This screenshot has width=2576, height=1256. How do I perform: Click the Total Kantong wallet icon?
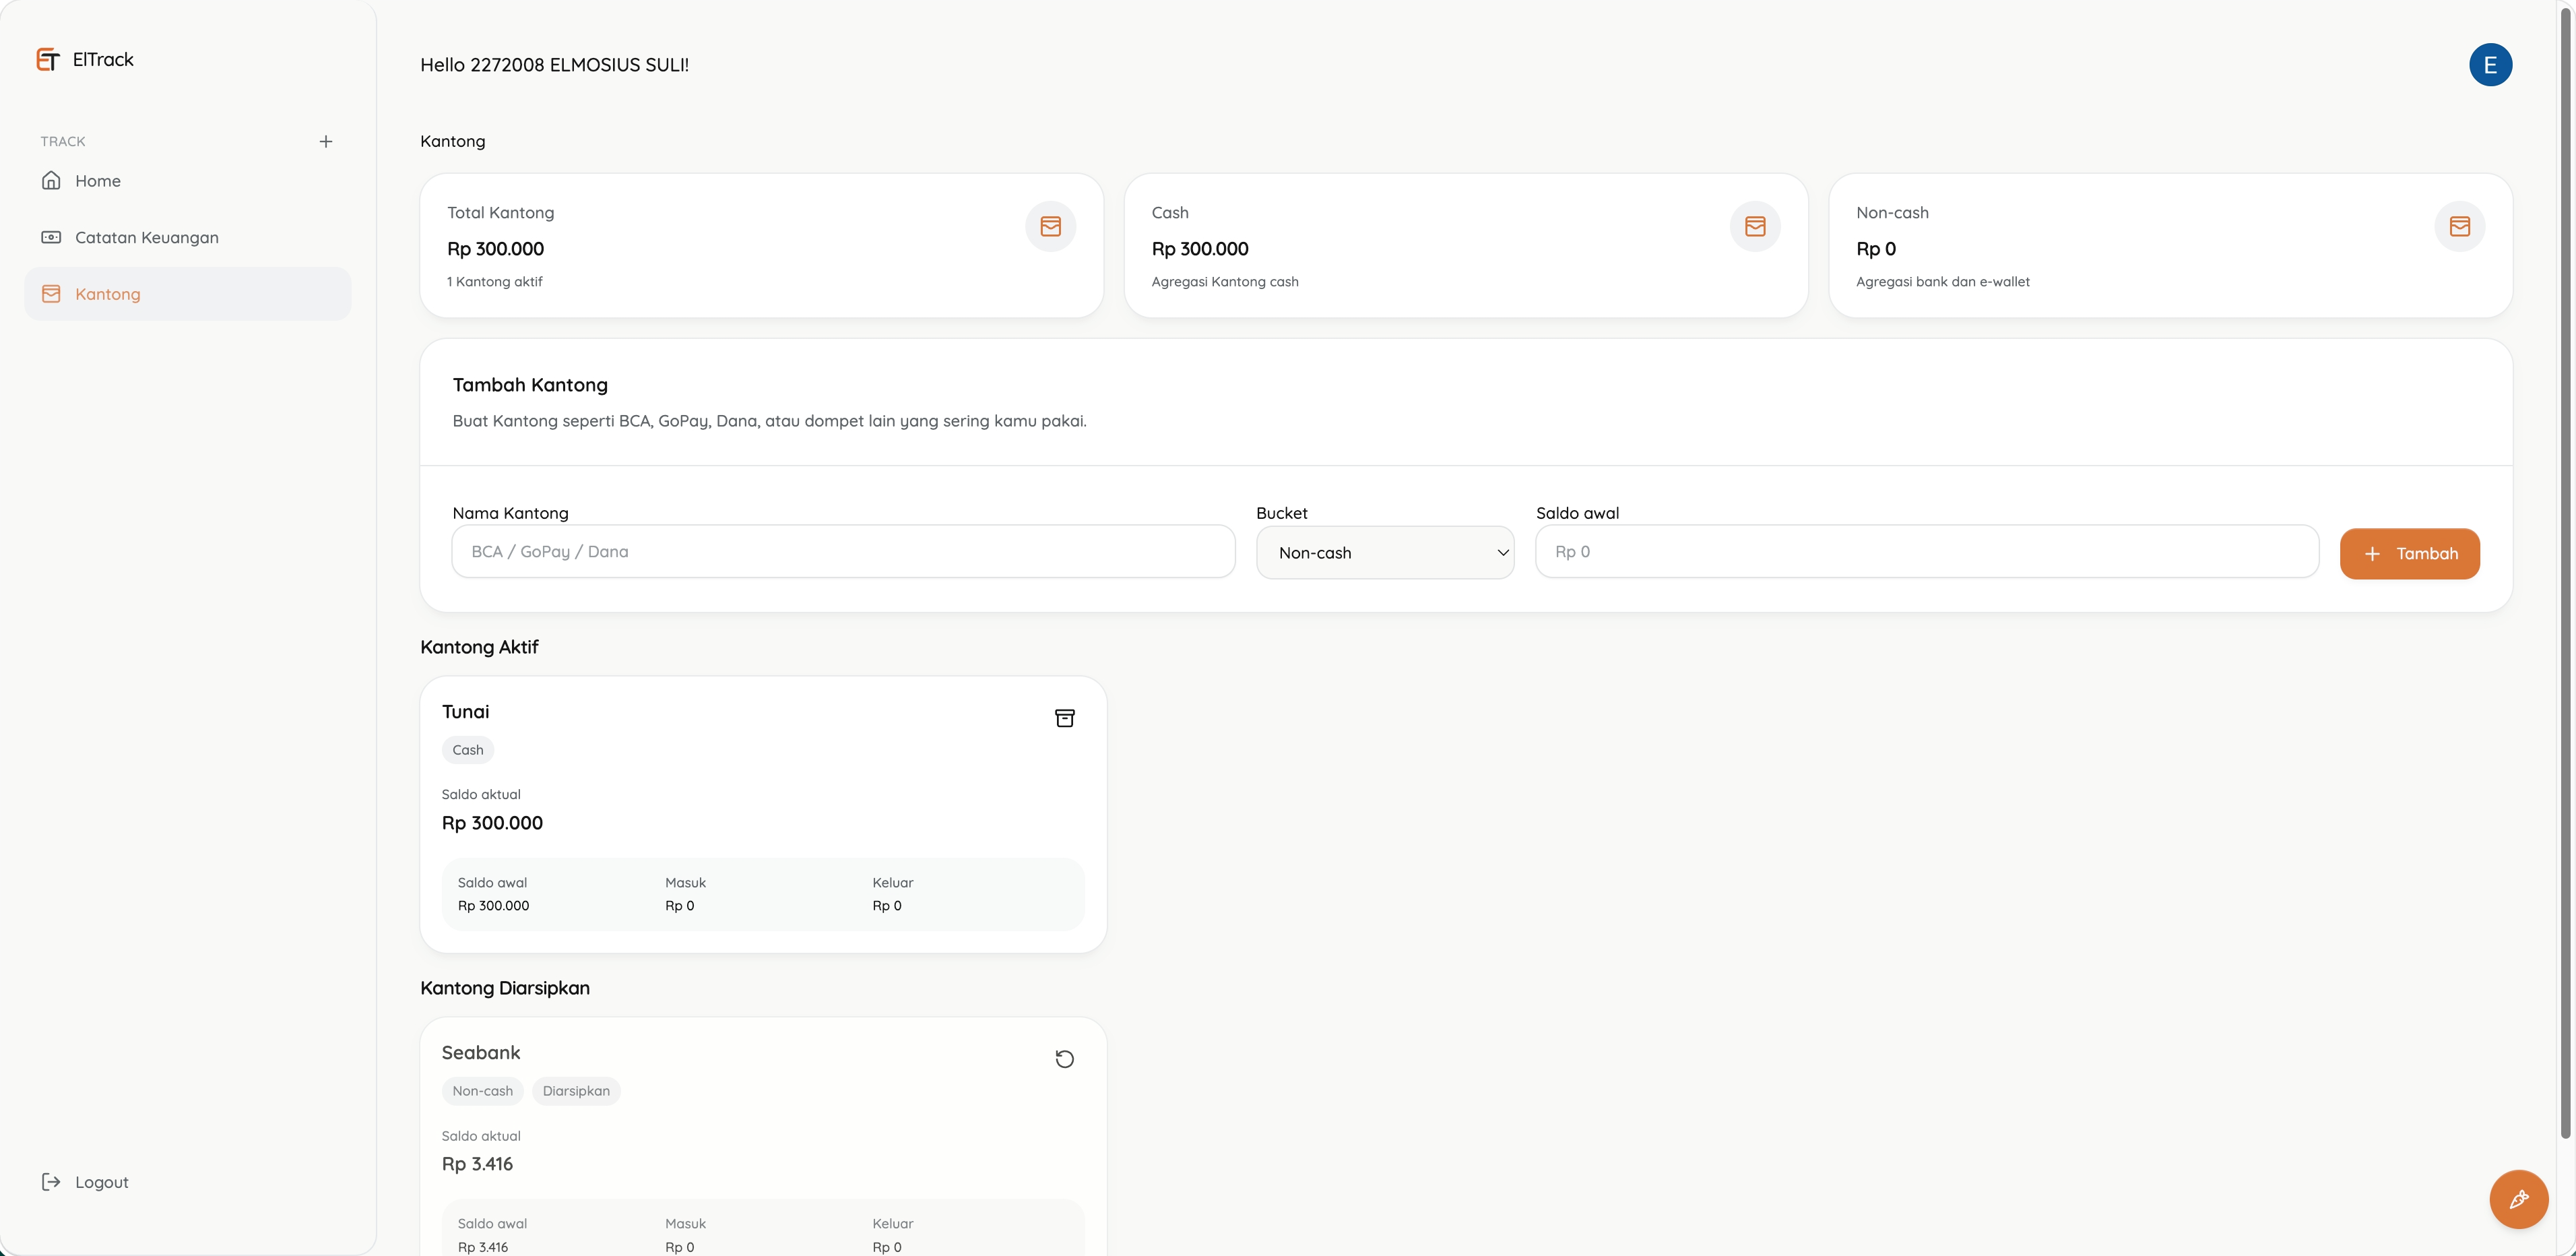pyautogui.click(x=1050, y=227)
